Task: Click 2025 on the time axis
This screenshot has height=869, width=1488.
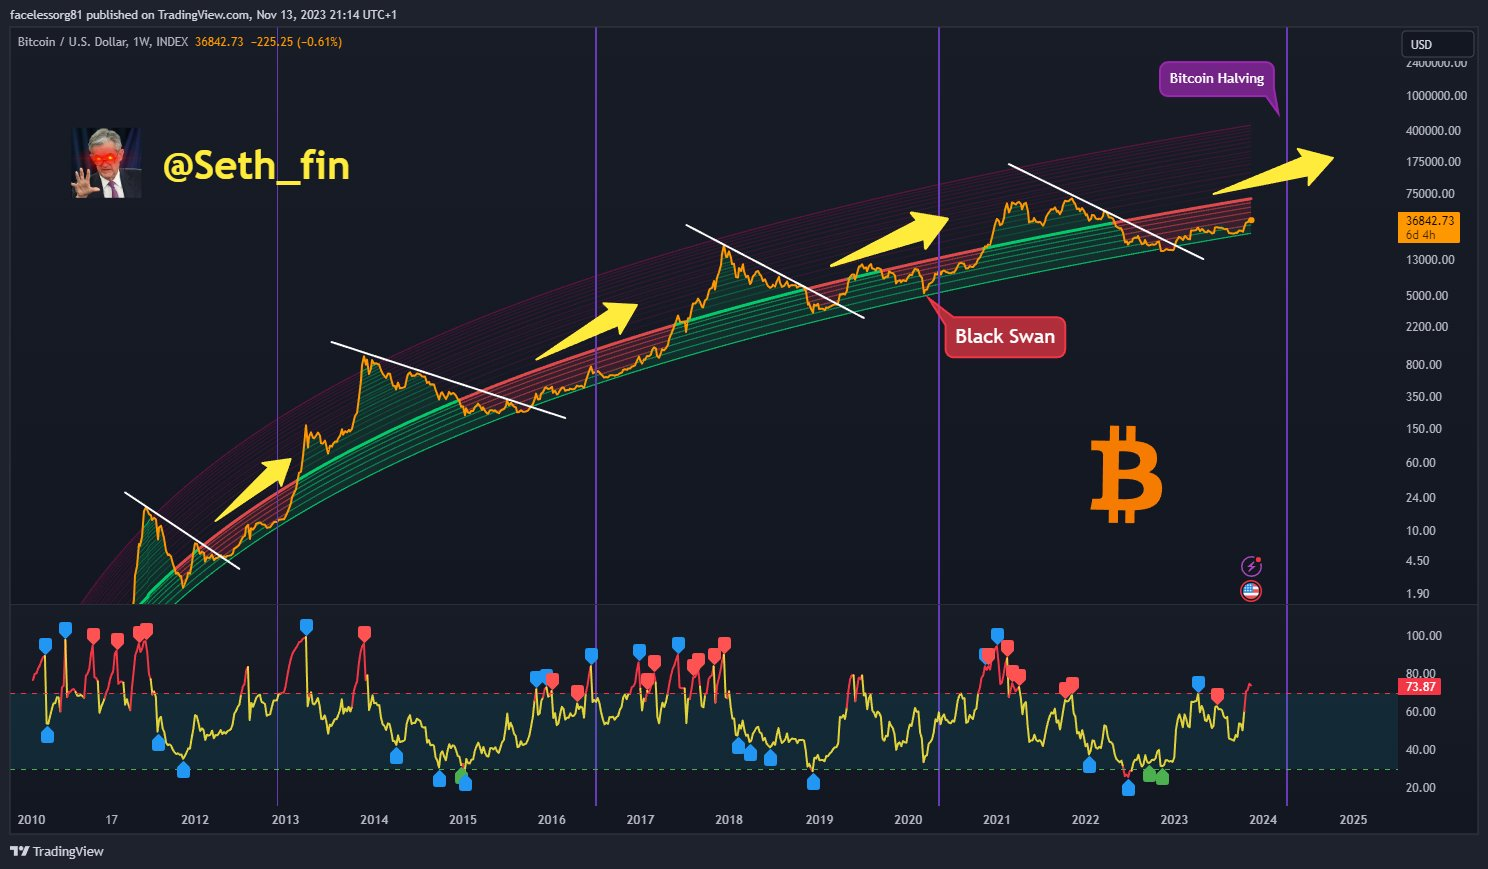Action: click(1353, 820)
